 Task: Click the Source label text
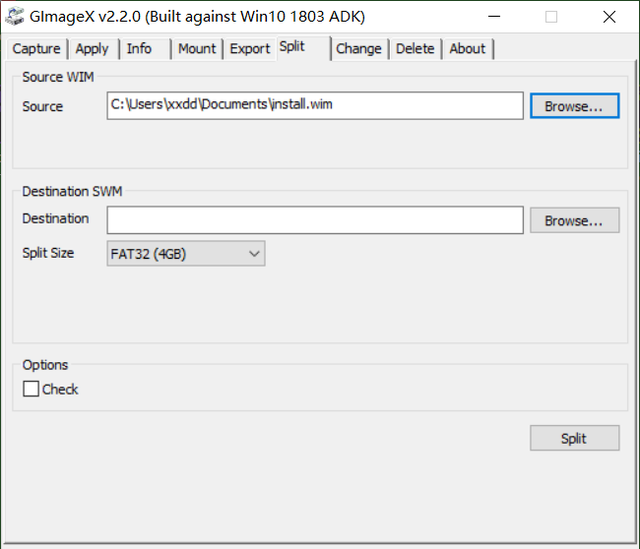pyautogui.click(x=43, y=107)
